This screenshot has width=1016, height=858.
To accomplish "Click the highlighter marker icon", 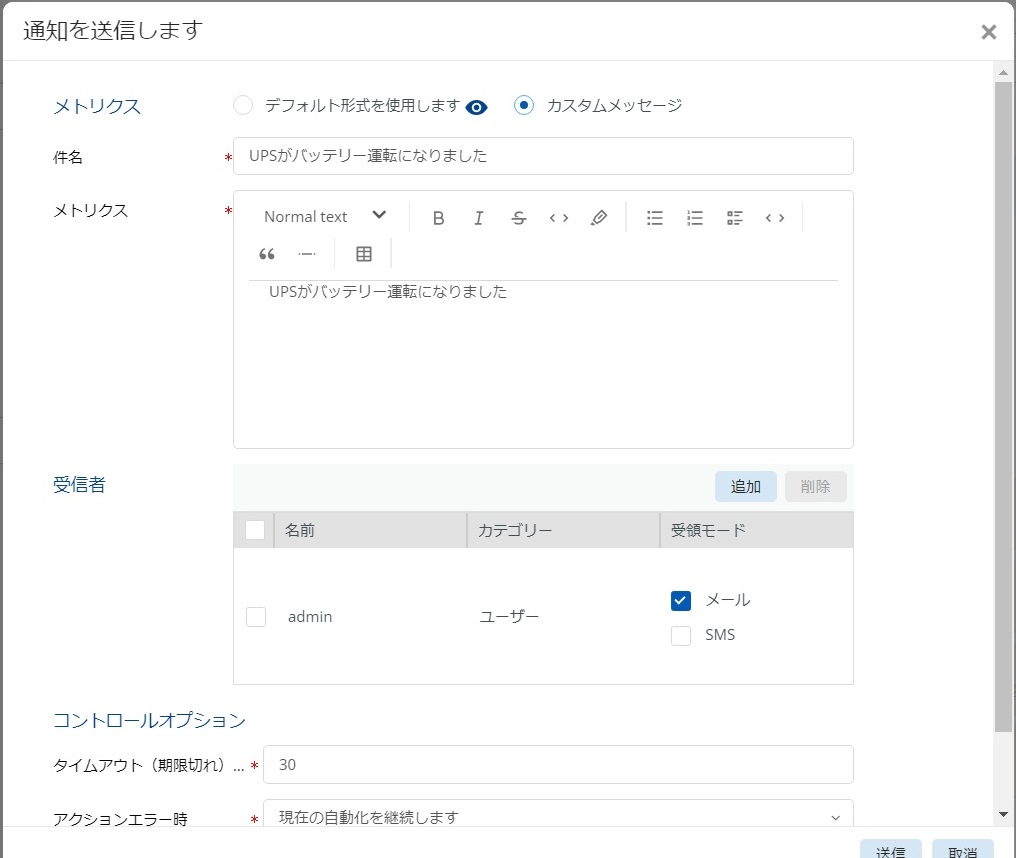I will click(x=599, y=217).
